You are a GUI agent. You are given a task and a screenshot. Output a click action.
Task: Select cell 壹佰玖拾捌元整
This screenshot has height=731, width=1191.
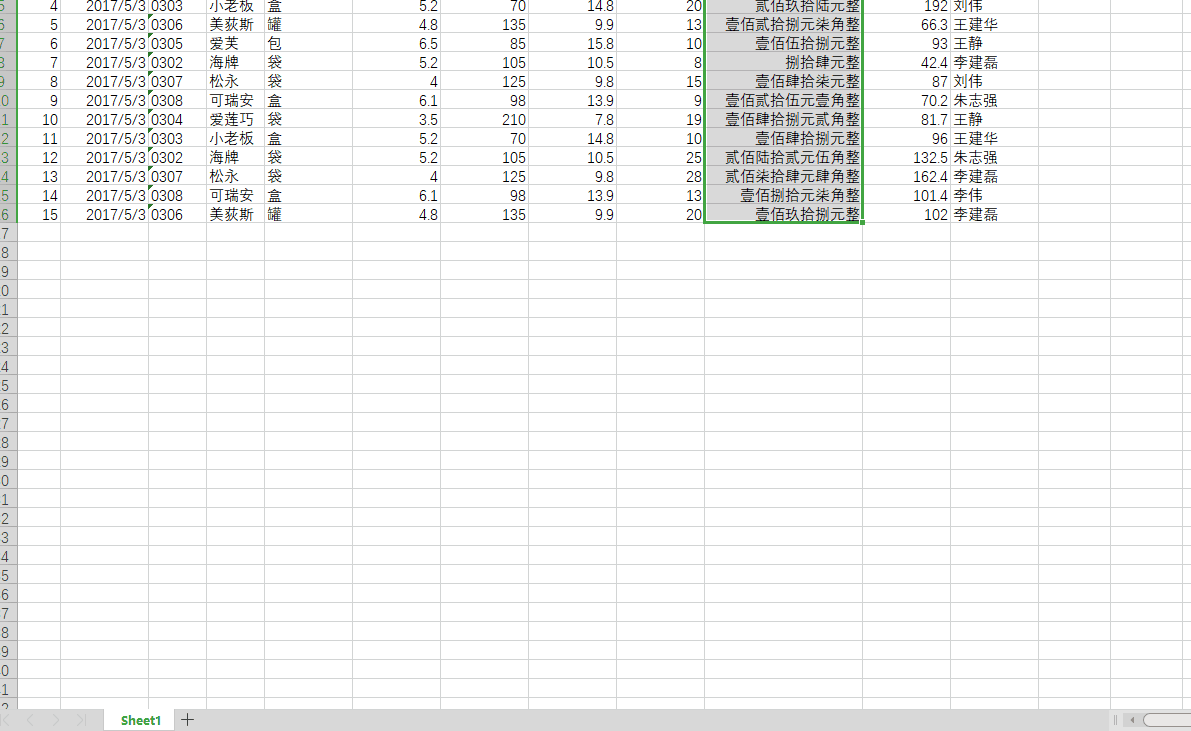point(784,214)
